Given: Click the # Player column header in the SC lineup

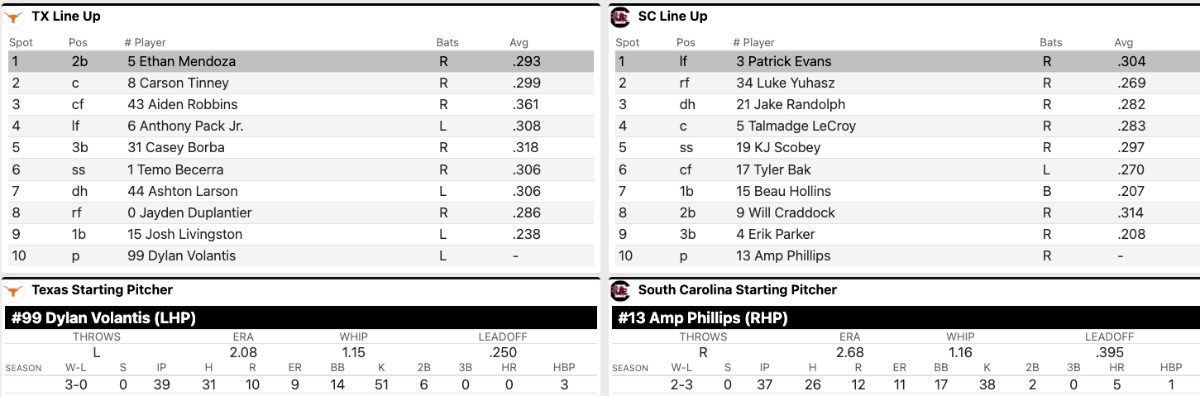Looking at the screenshot, I should pos(754,43).
